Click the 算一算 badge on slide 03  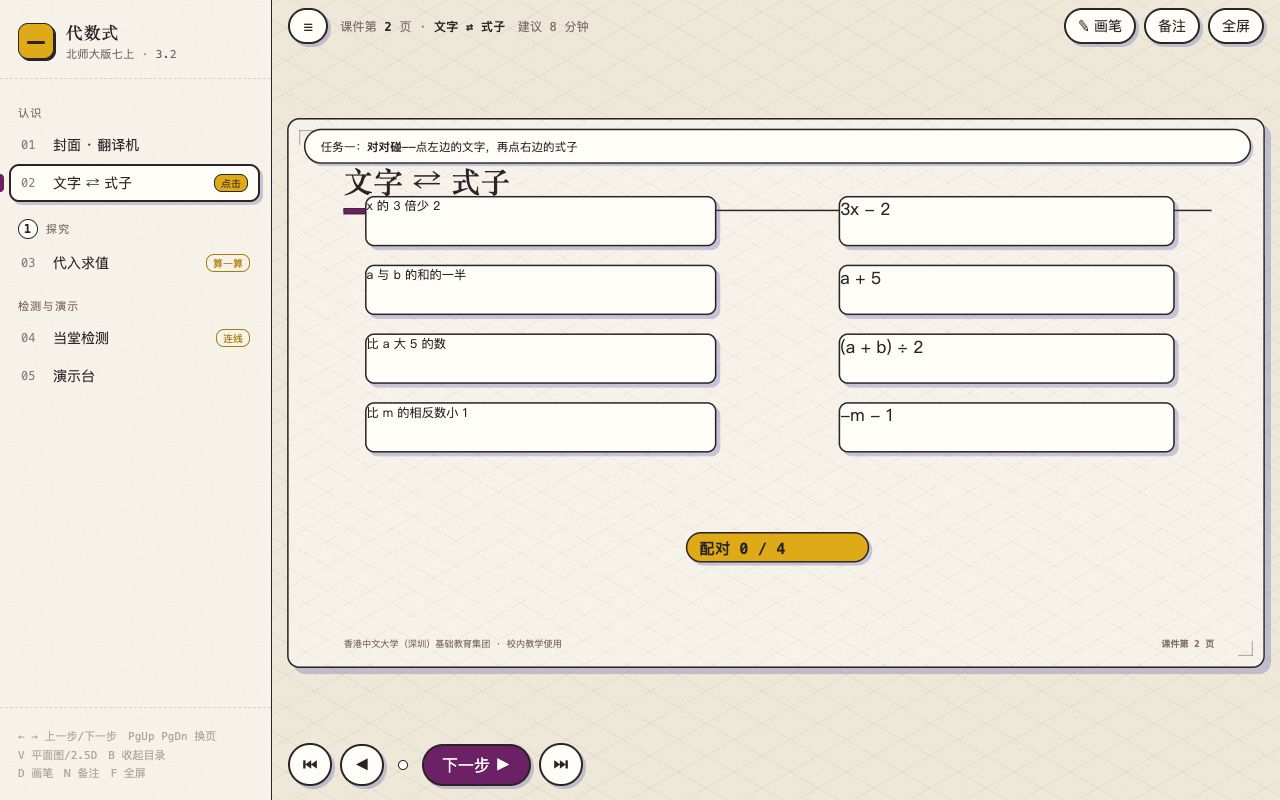click(228, 263)
